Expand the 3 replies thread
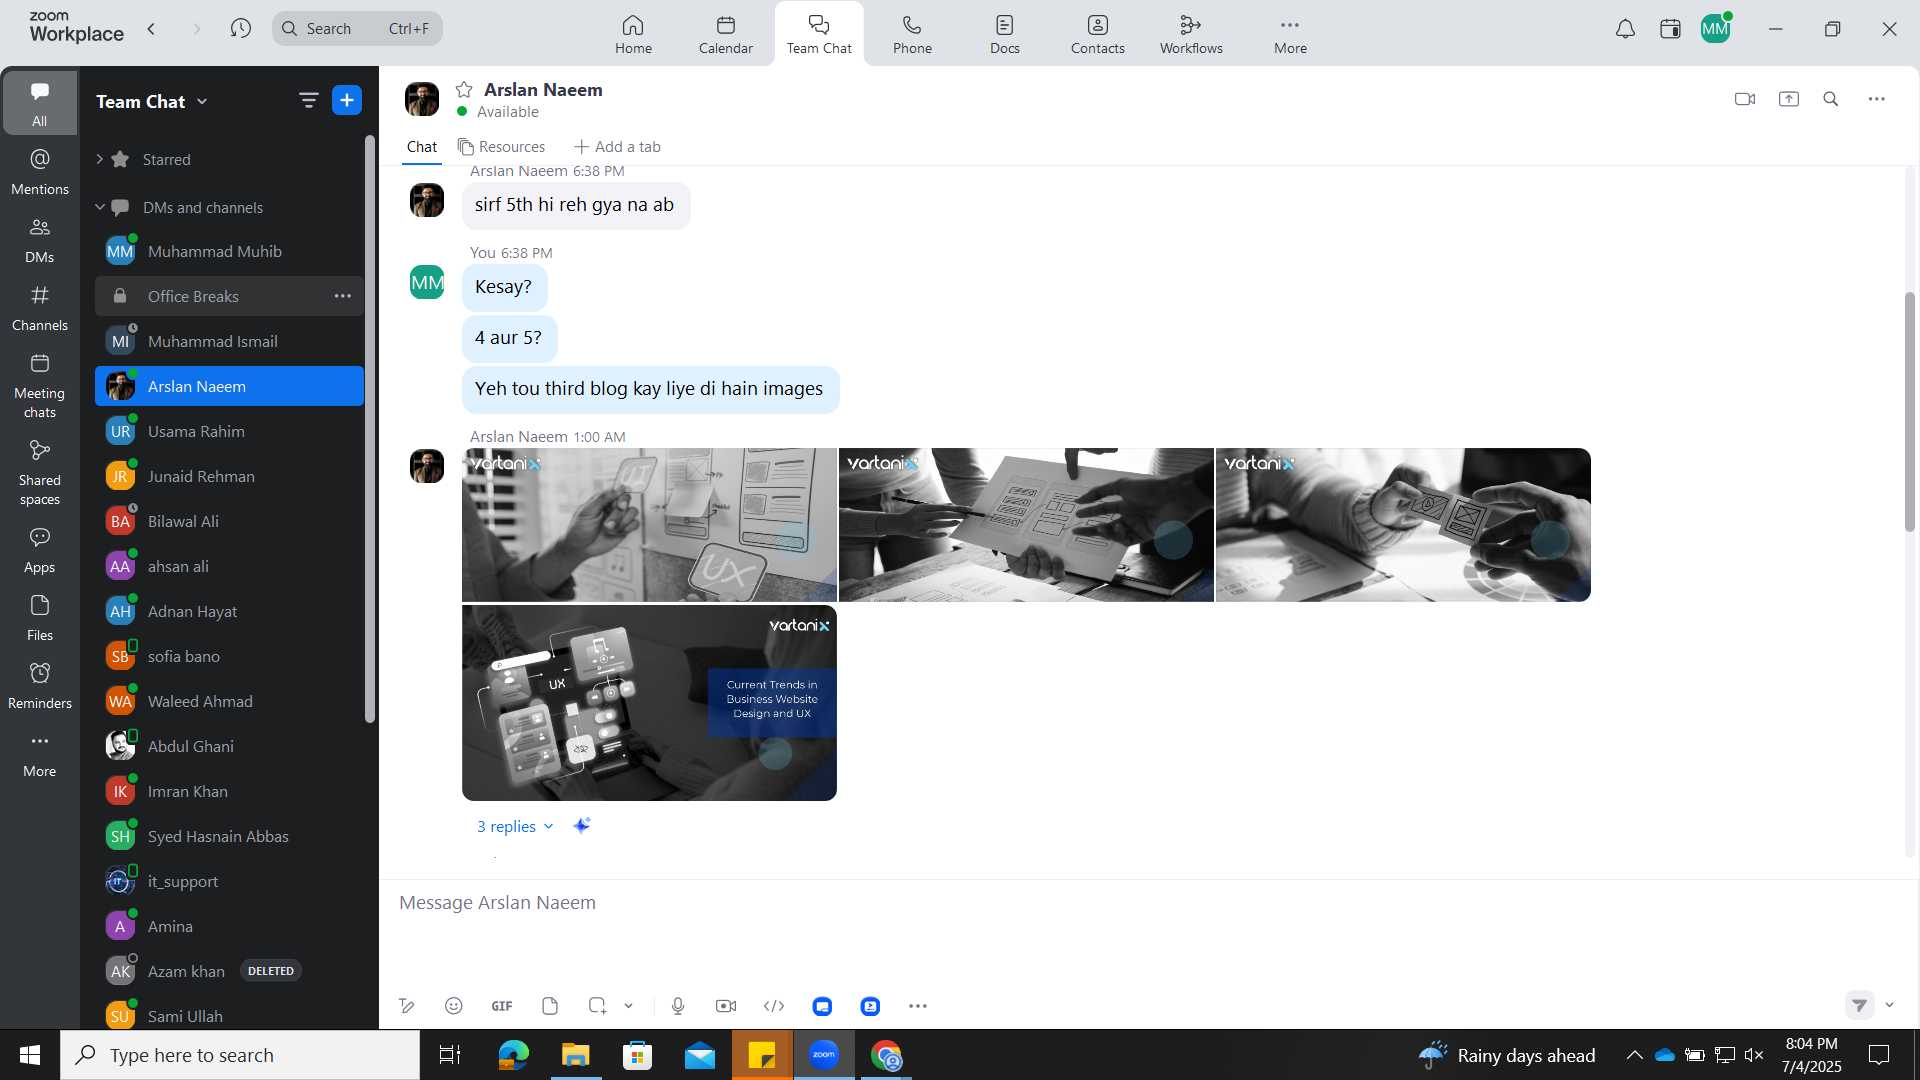The image size is (1920, 1080). tap(514, 826)
